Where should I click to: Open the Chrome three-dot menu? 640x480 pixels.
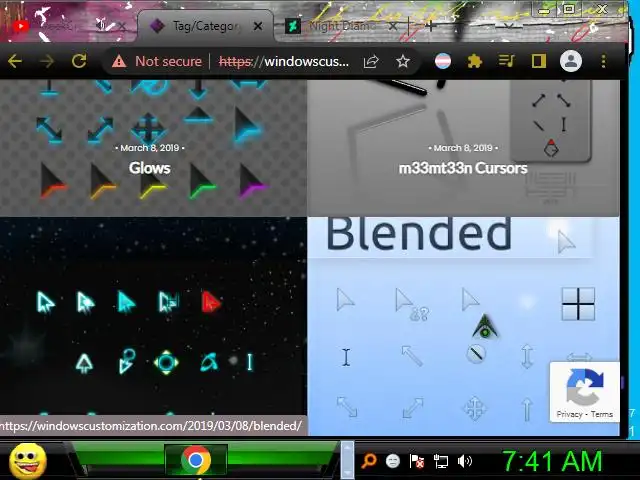pyautogui.click(x=603, y=61)
